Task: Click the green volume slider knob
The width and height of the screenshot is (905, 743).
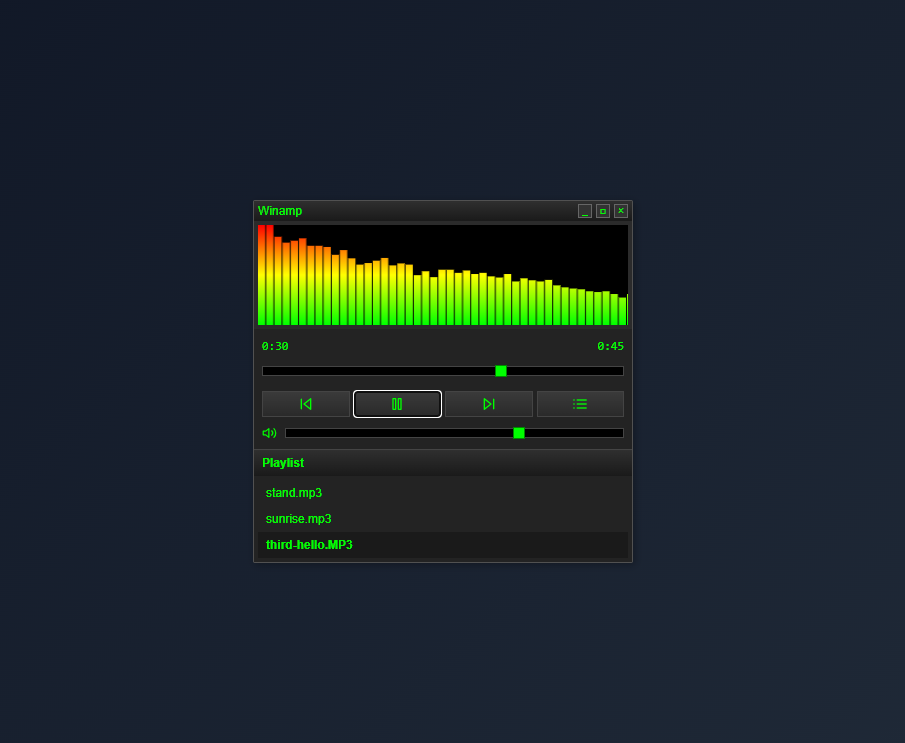Action: pos(519,432)
